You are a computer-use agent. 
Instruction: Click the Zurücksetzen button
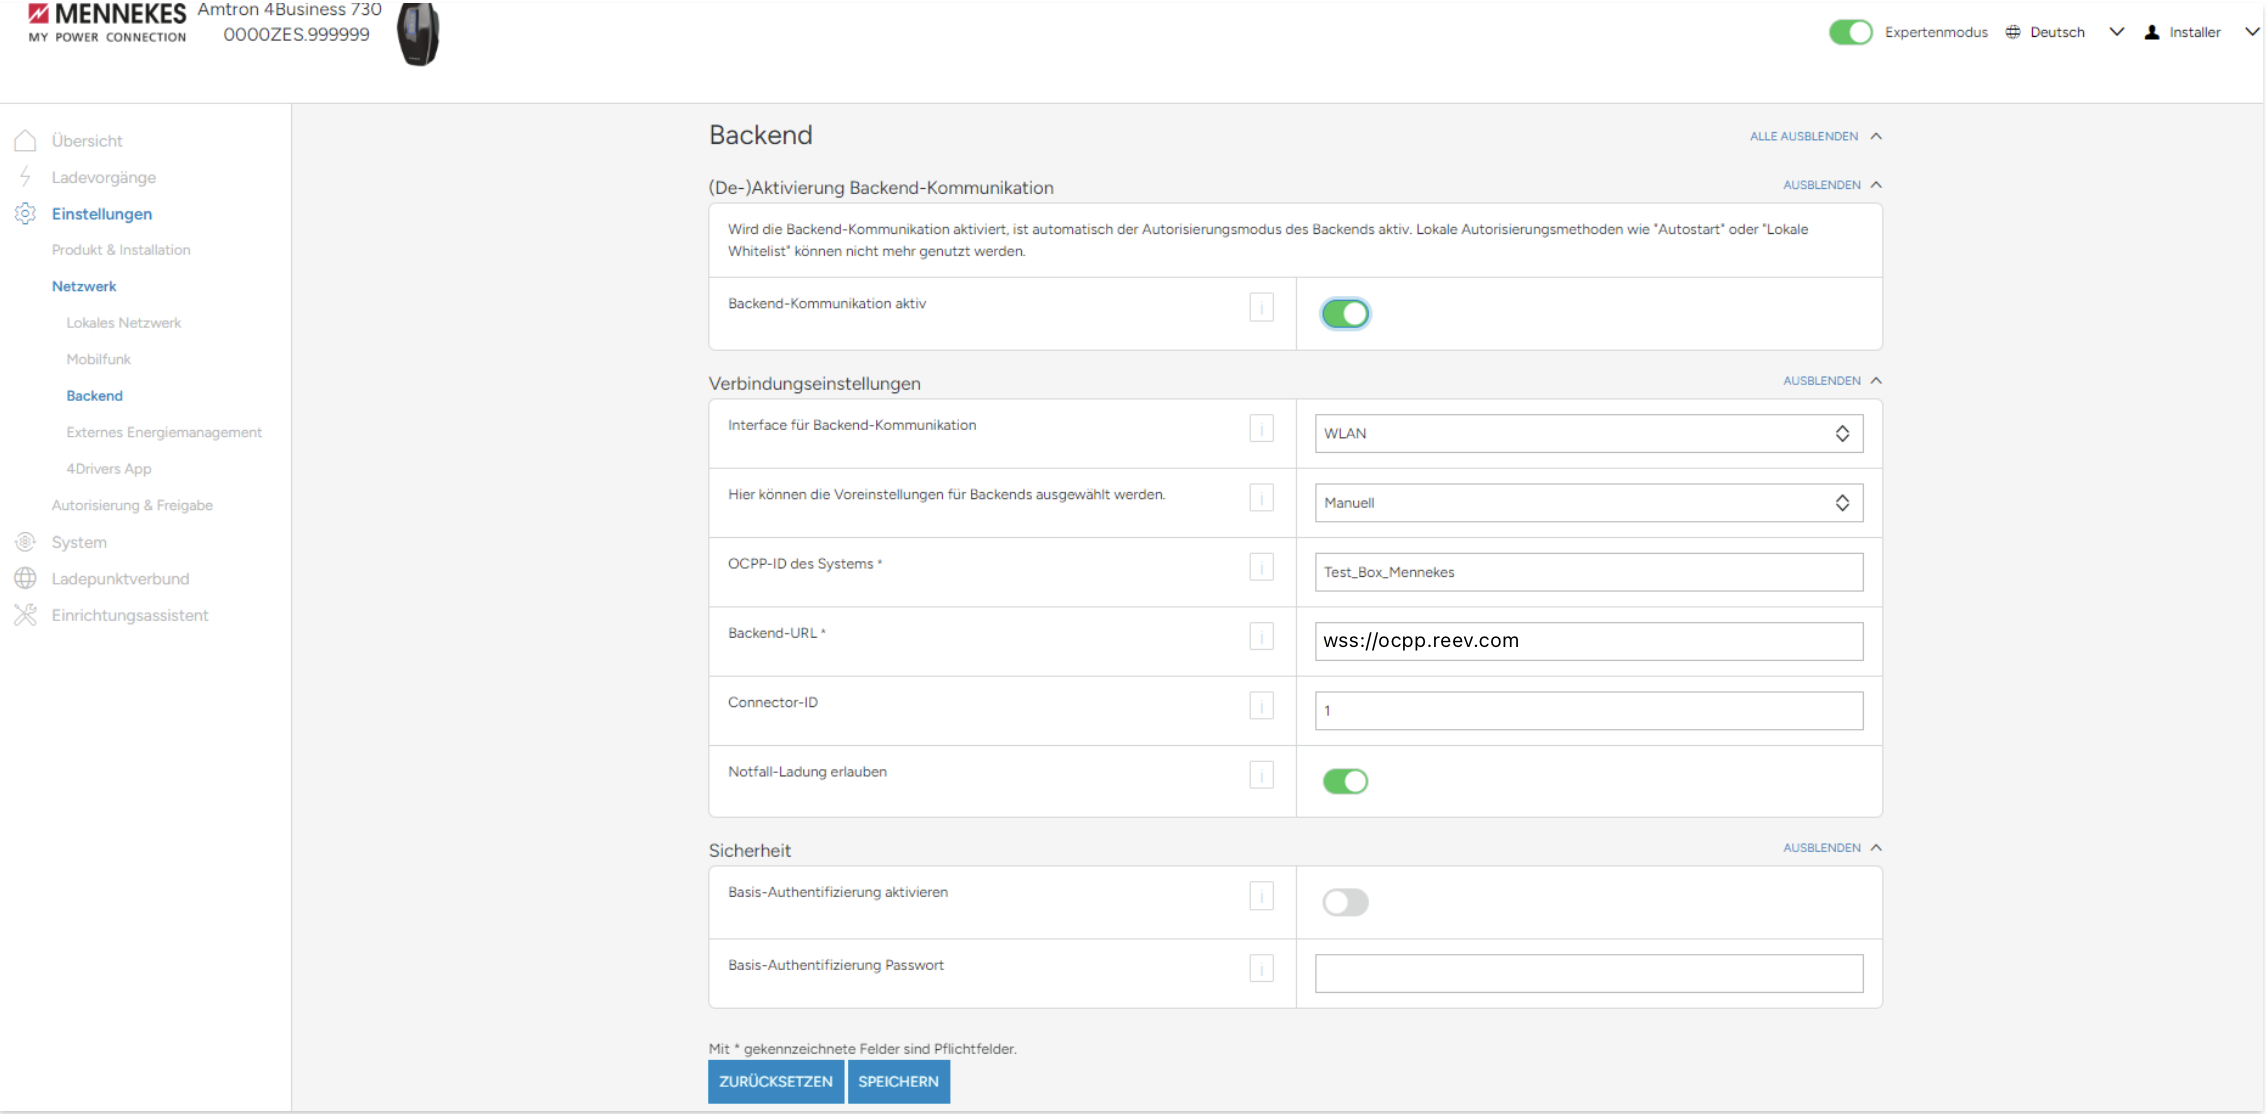(x=775, y=1081)
